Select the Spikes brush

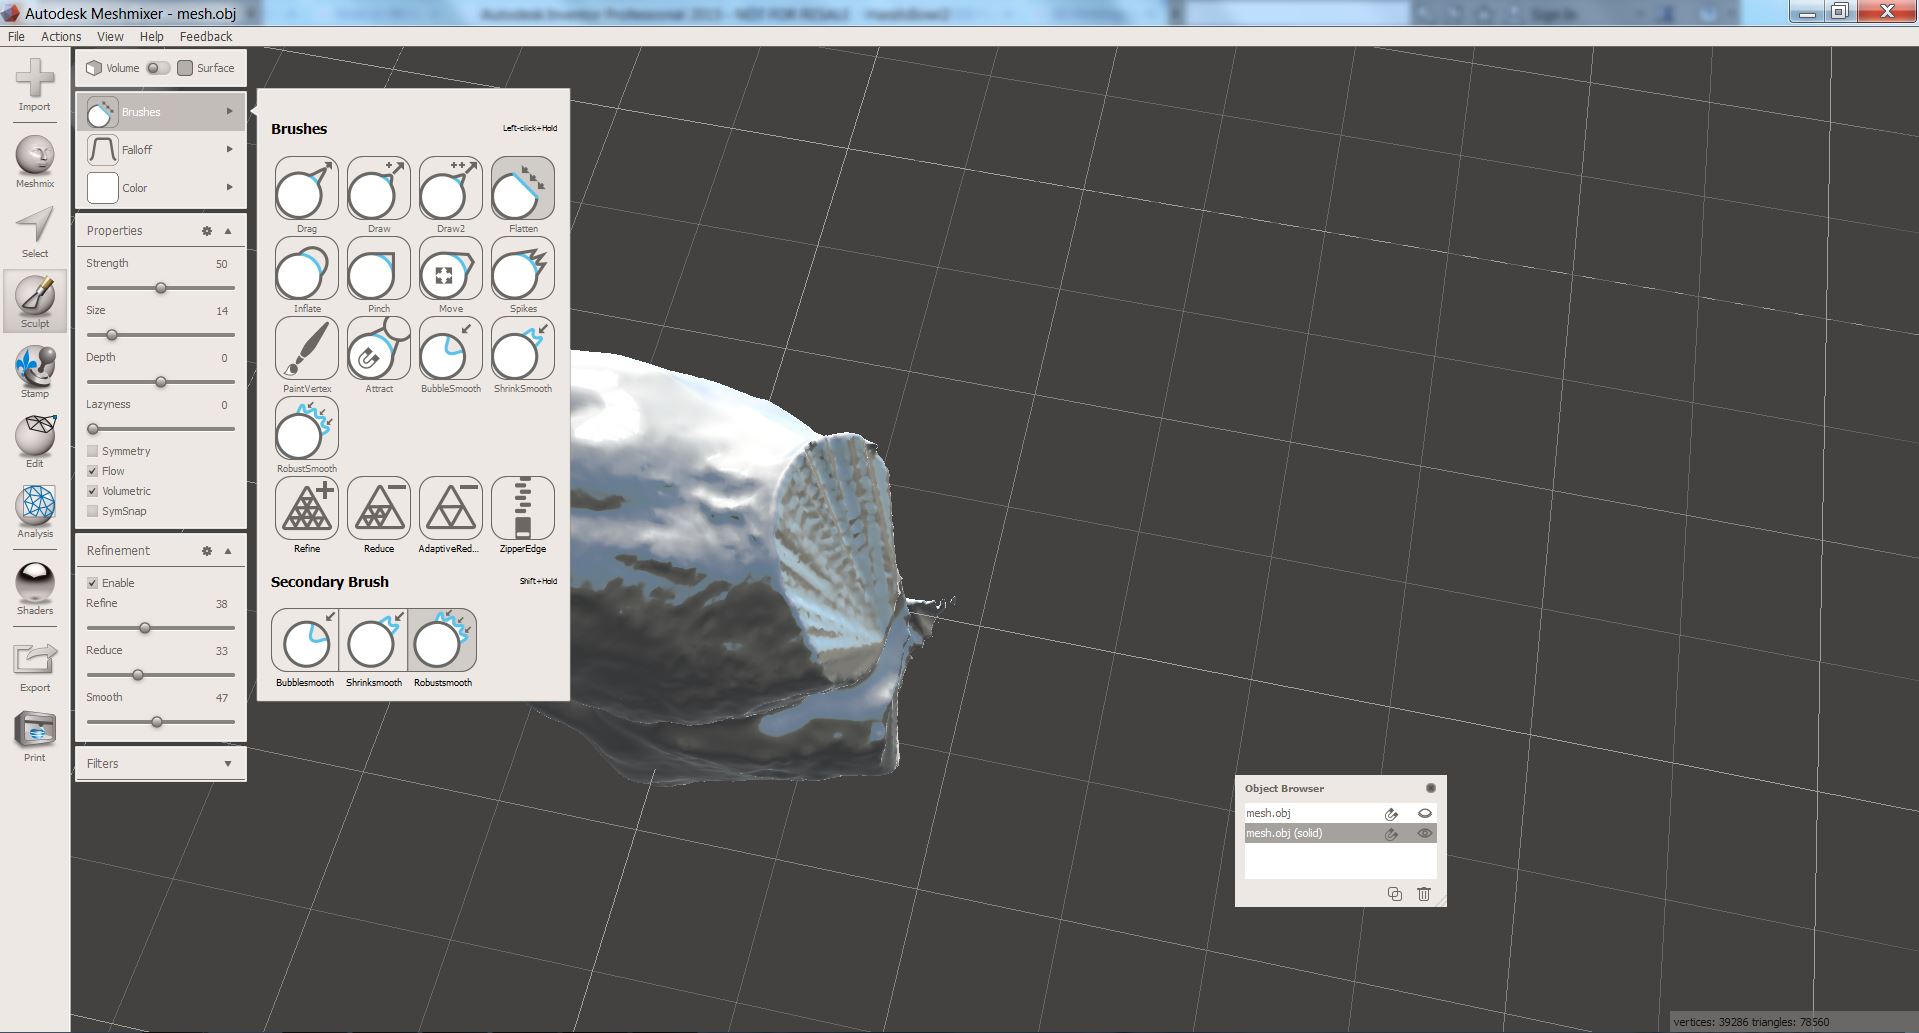point(522,268)
